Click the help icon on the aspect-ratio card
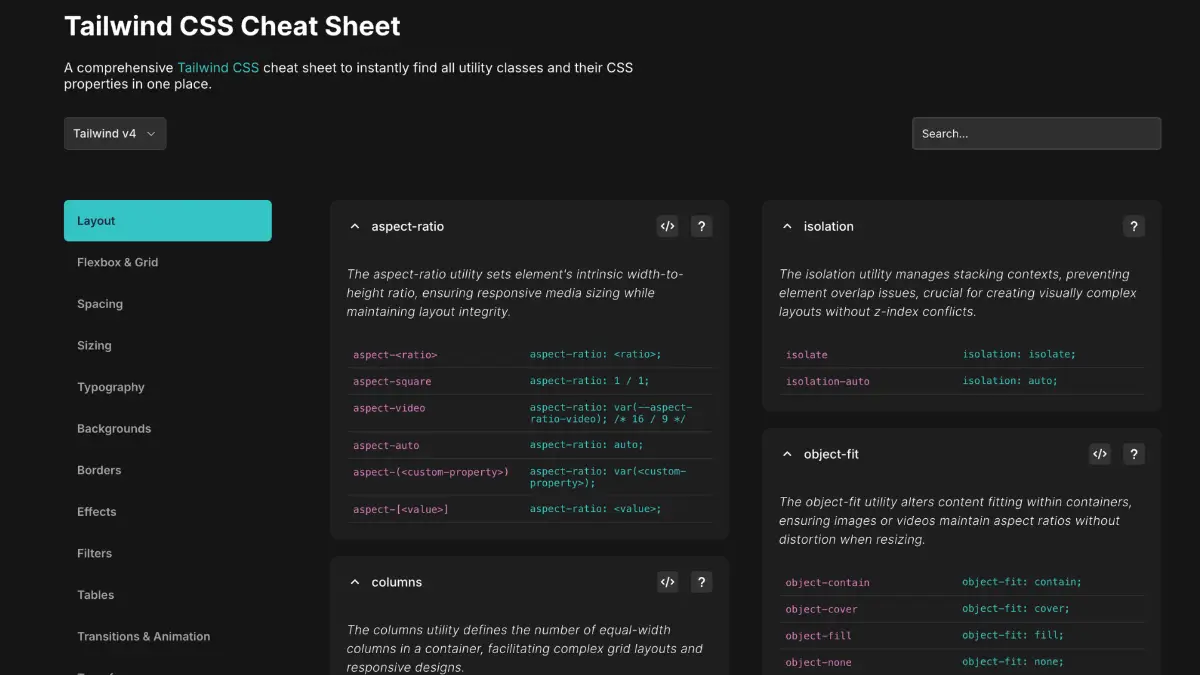 click(x=701, y=226)
